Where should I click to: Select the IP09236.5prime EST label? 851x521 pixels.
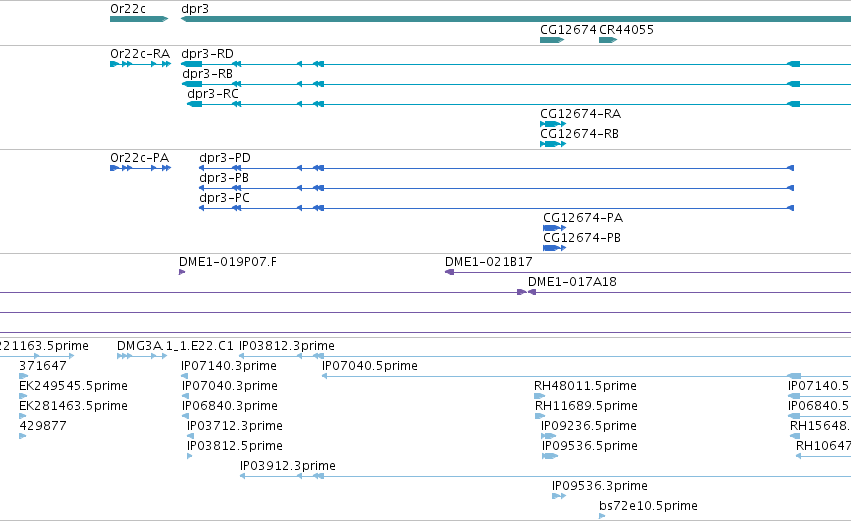point(589,427)
